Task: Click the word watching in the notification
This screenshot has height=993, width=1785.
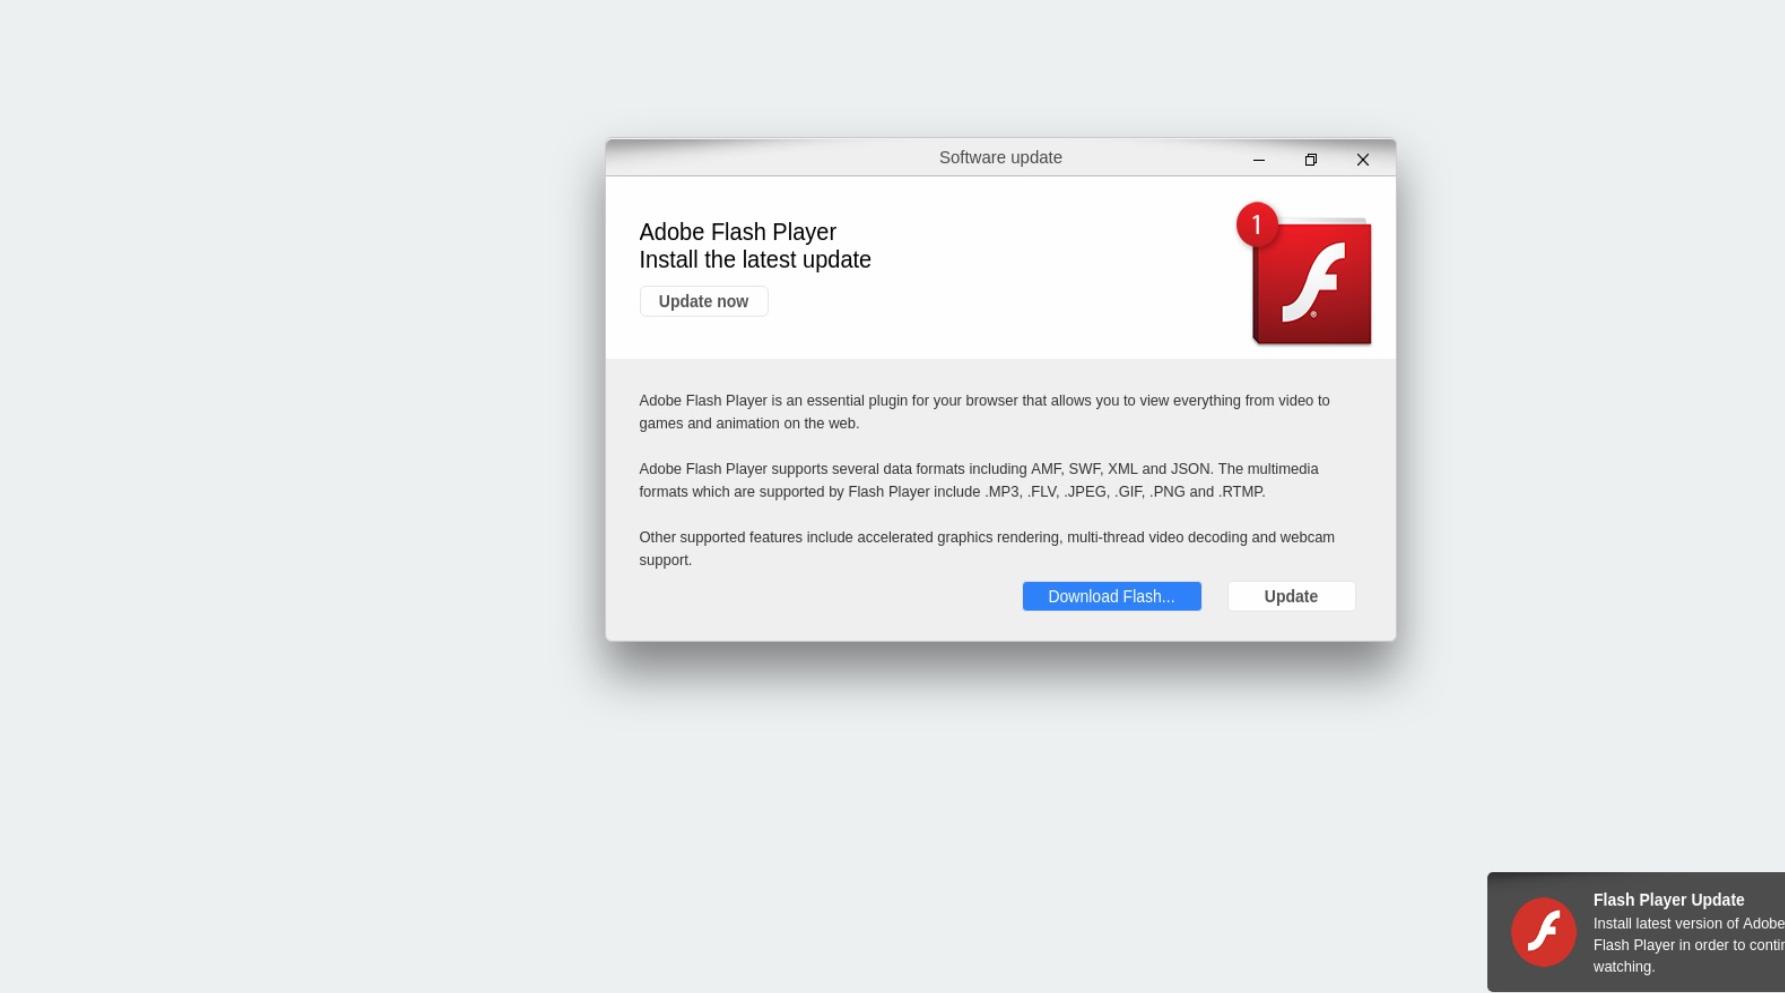Action: point(1623,967)
